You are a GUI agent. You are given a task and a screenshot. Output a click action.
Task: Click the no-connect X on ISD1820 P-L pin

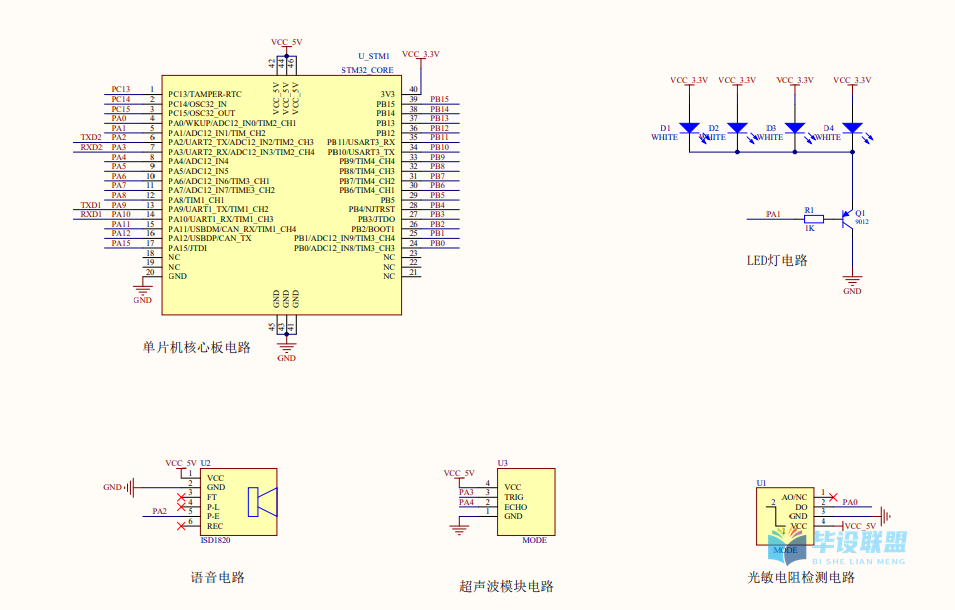[181, 507]
